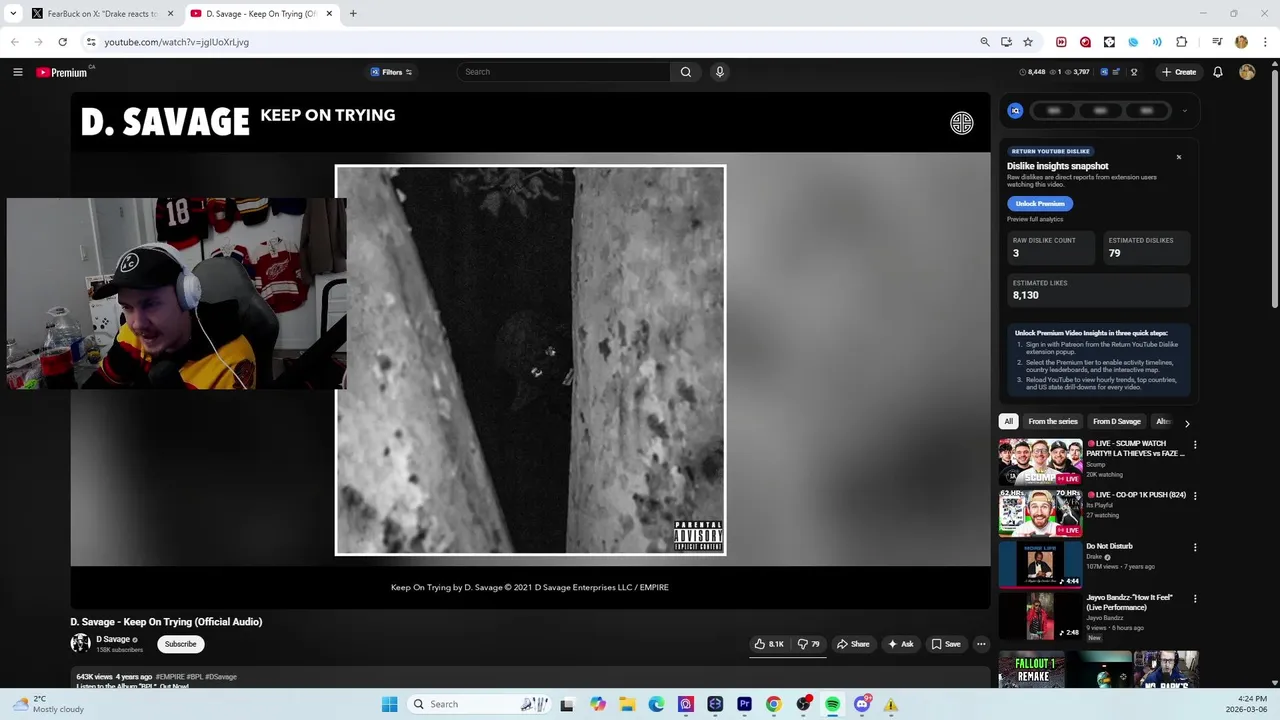Click the blue vidIQ logo in the sidebar panel
The image size is (1280, 720).
1015,111
